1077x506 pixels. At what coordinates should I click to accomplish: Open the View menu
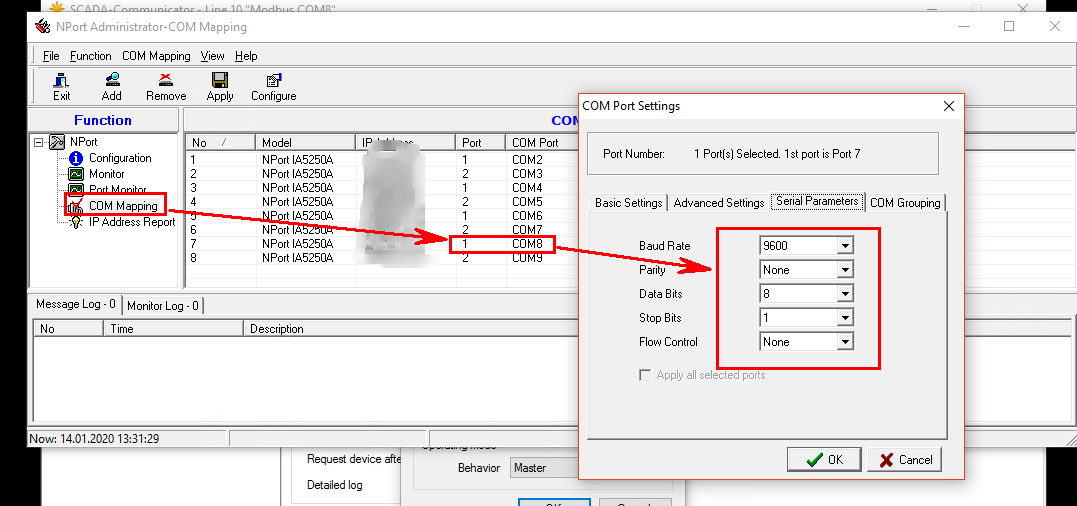coord(212,56)
